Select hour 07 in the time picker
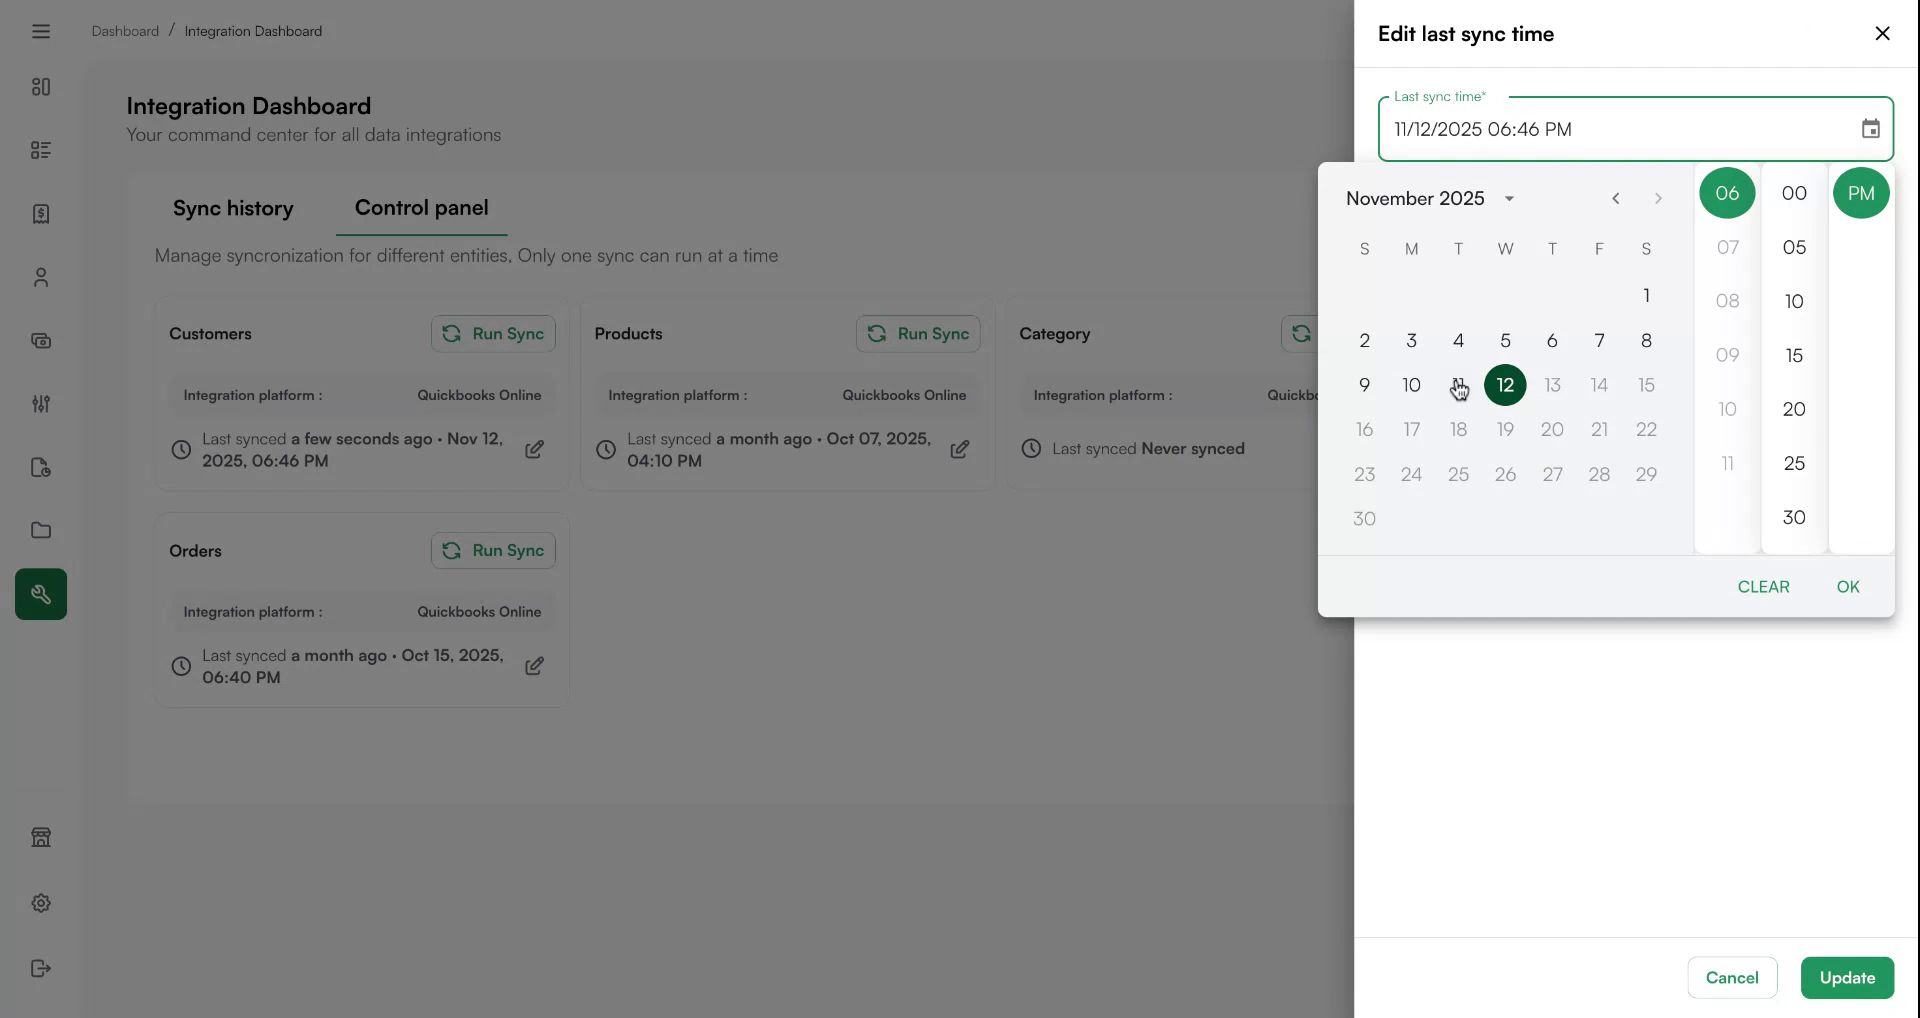1920x1018 pixels. pyautogui.click(x=1727, y=247)
